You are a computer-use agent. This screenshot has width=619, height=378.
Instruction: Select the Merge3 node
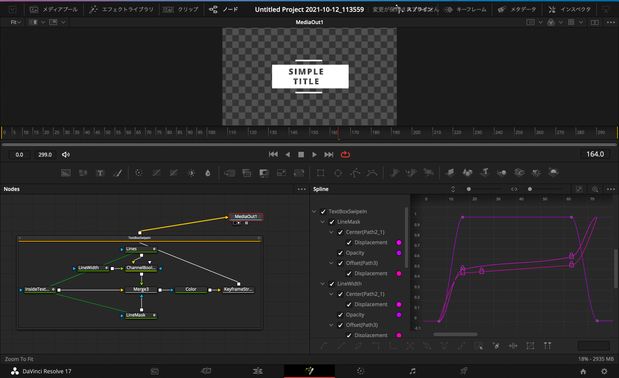click(141, 290)
